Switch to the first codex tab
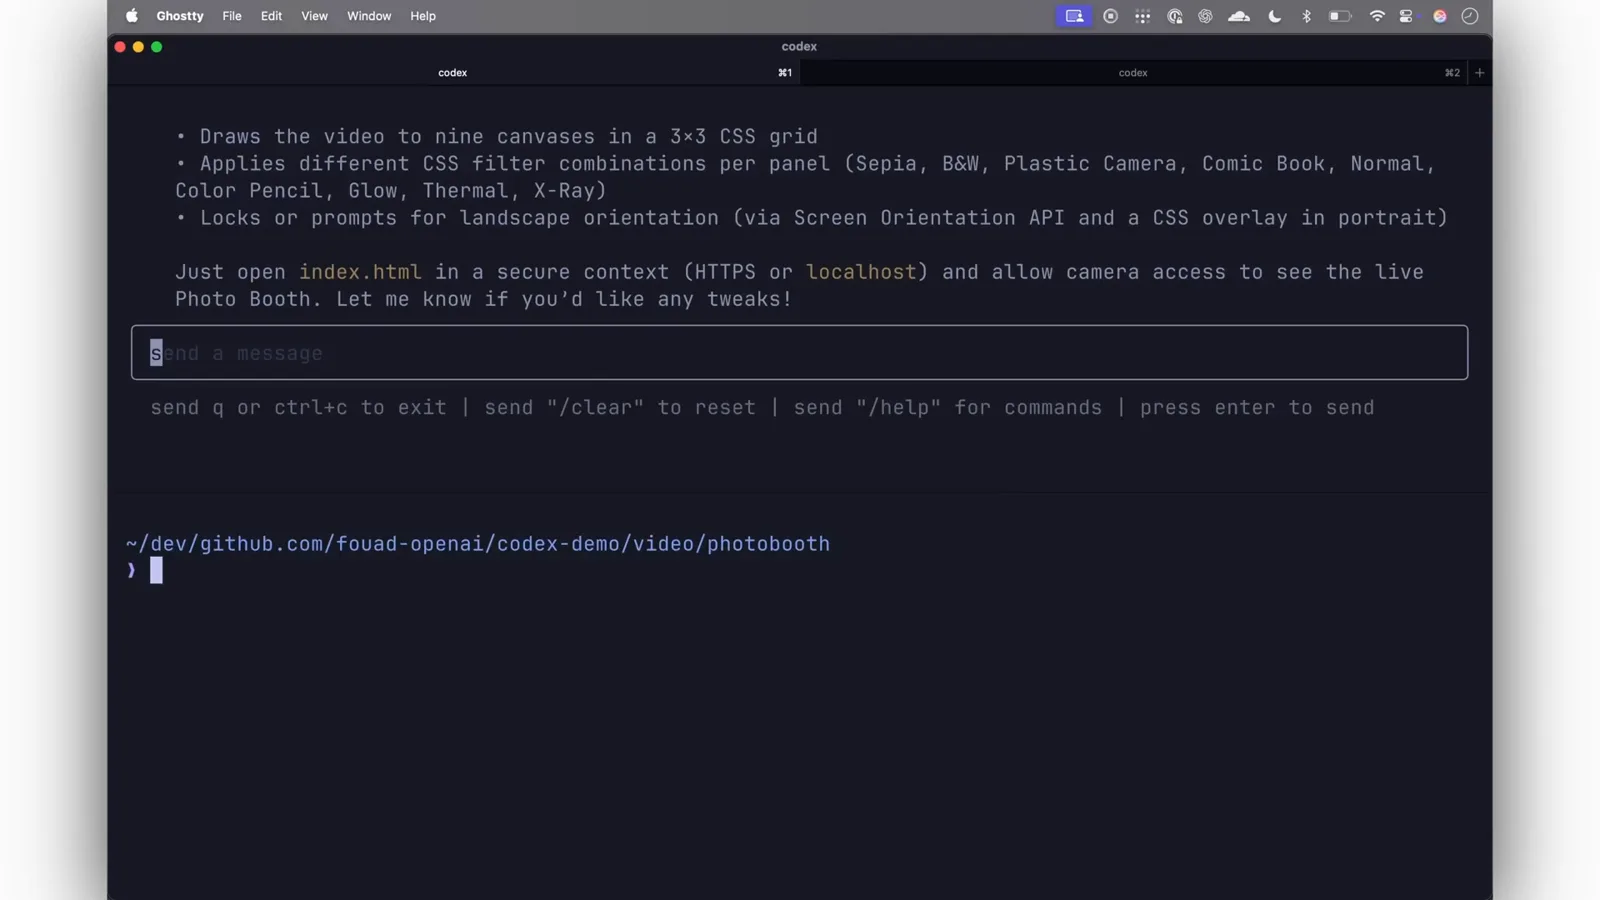 453,73
